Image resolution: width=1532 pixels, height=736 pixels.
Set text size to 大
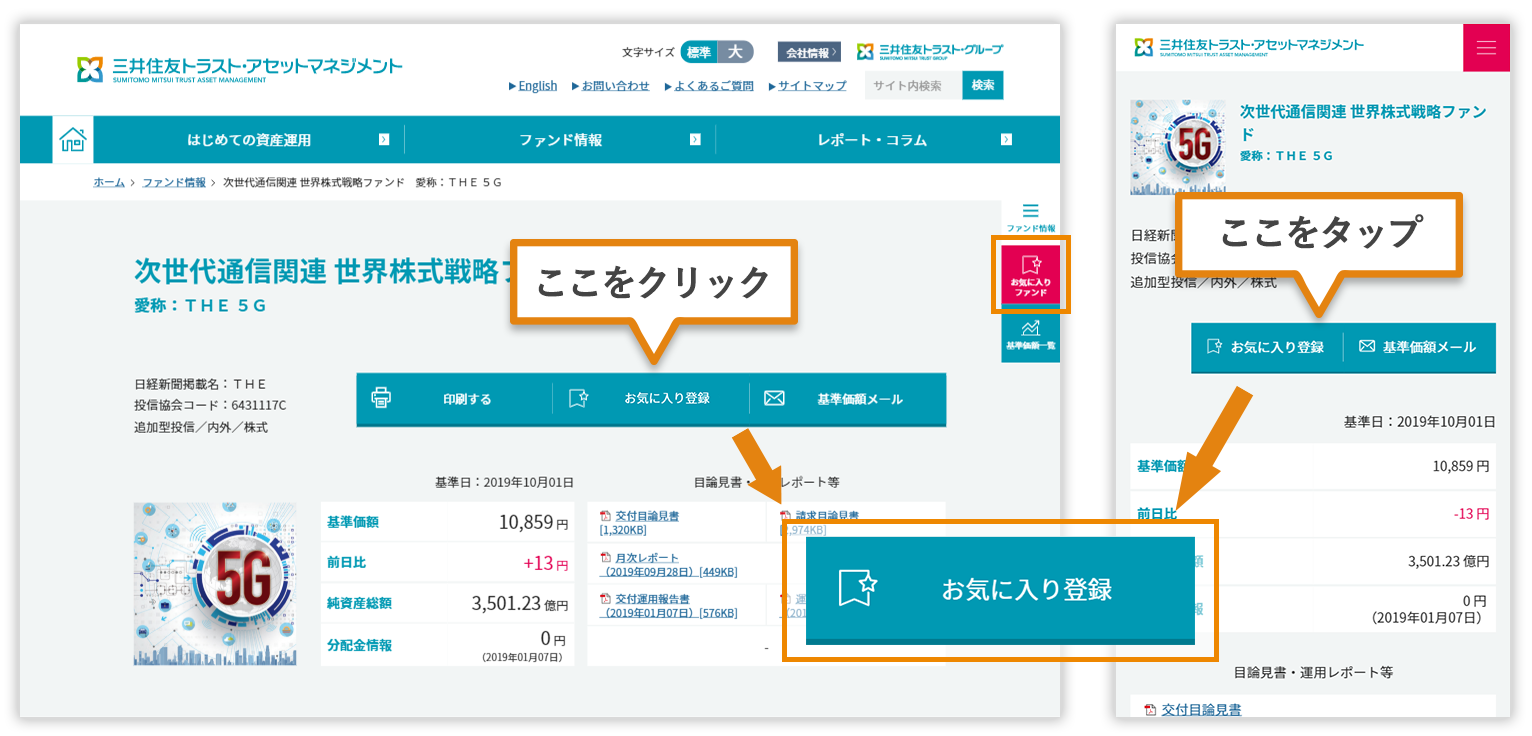coord(736,52)
